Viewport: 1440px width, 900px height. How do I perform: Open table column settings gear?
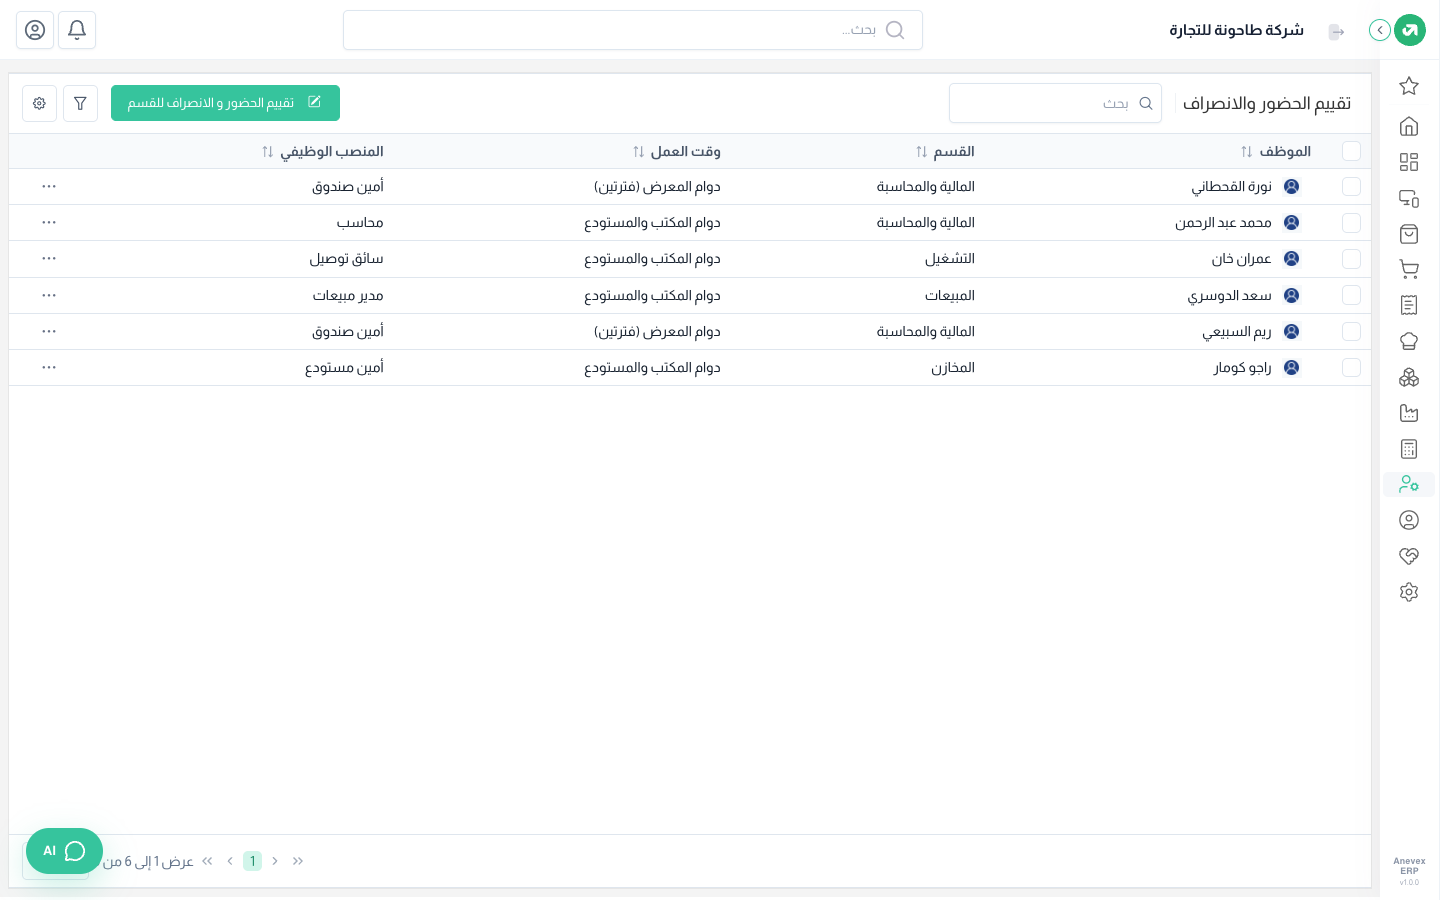click(x=39, y=103)
